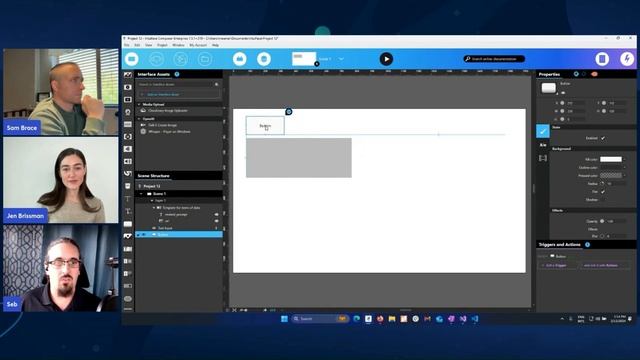Click the device icon at top right
The width and height of the screenshot is (640, 360).
pos(602,59)
